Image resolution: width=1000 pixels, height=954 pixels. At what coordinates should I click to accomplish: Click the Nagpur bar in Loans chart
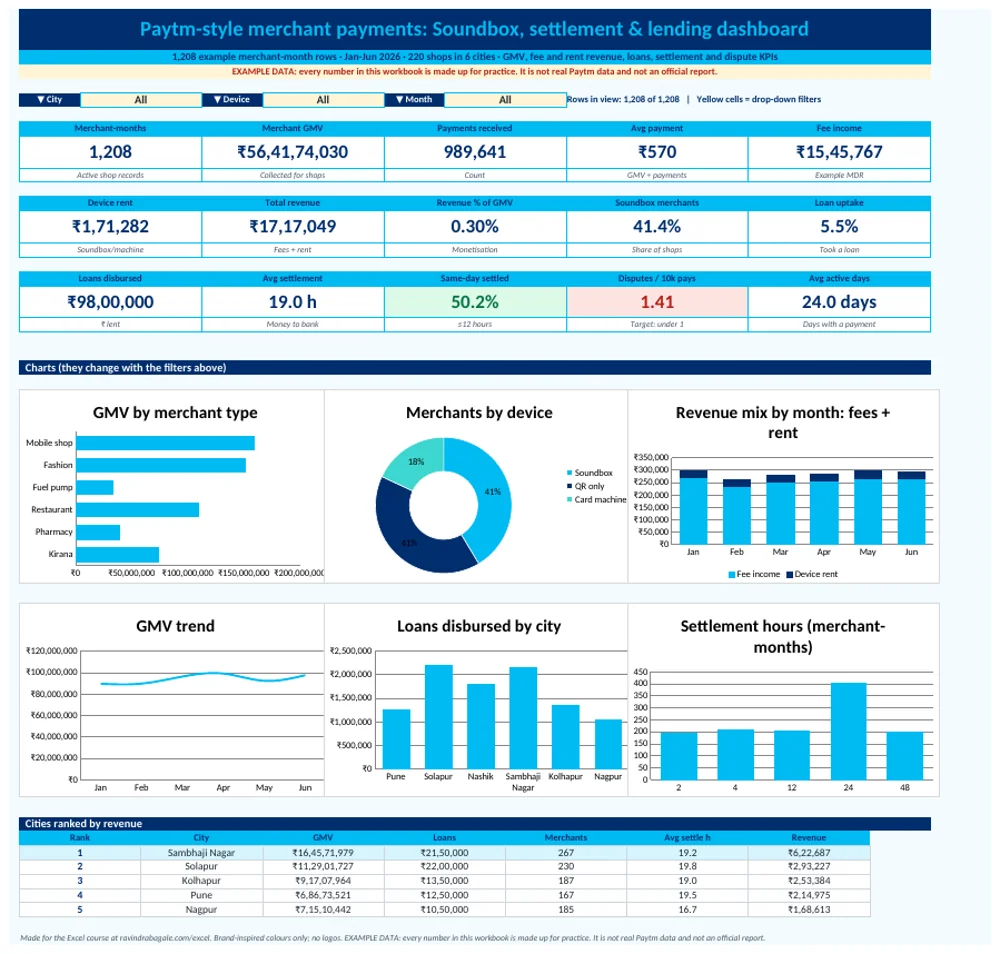tap(608, 744)
